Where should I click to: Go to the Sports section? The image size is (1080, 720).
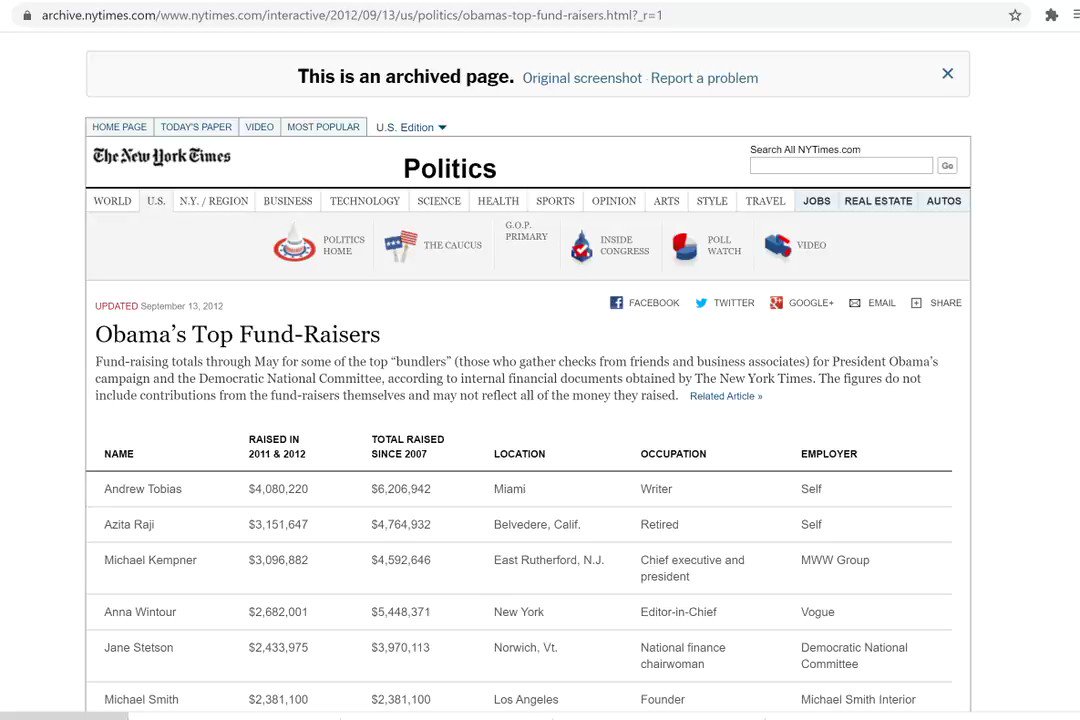point(555,201)
